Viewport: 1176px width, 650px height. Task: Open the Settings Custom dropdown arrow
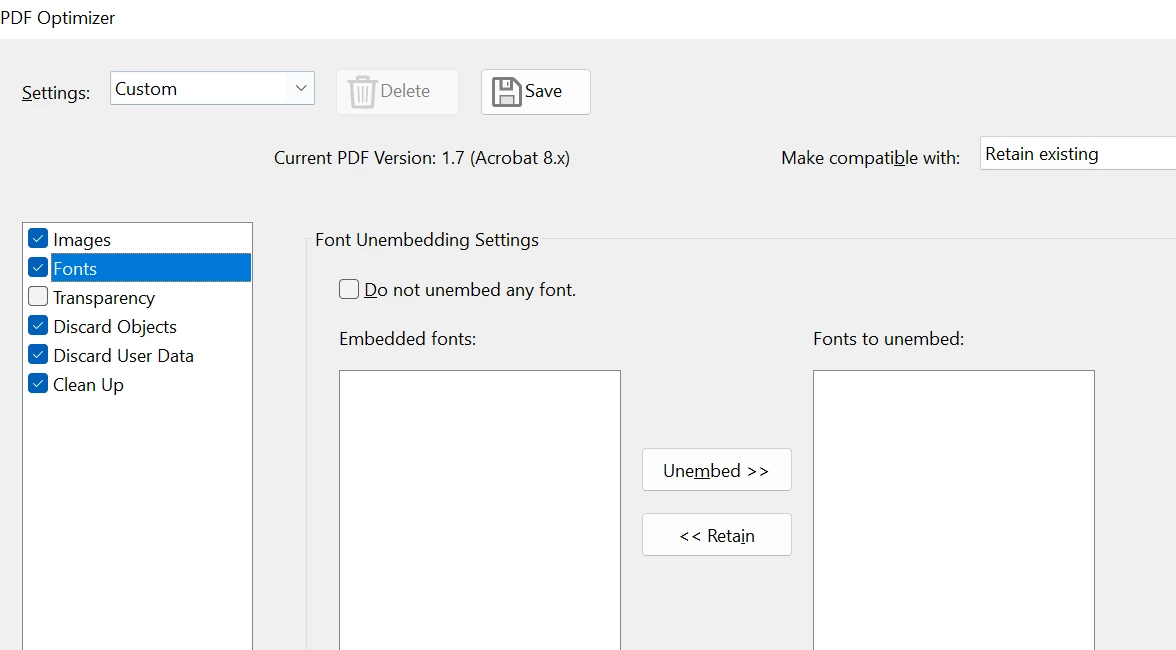tap(301, 88)
